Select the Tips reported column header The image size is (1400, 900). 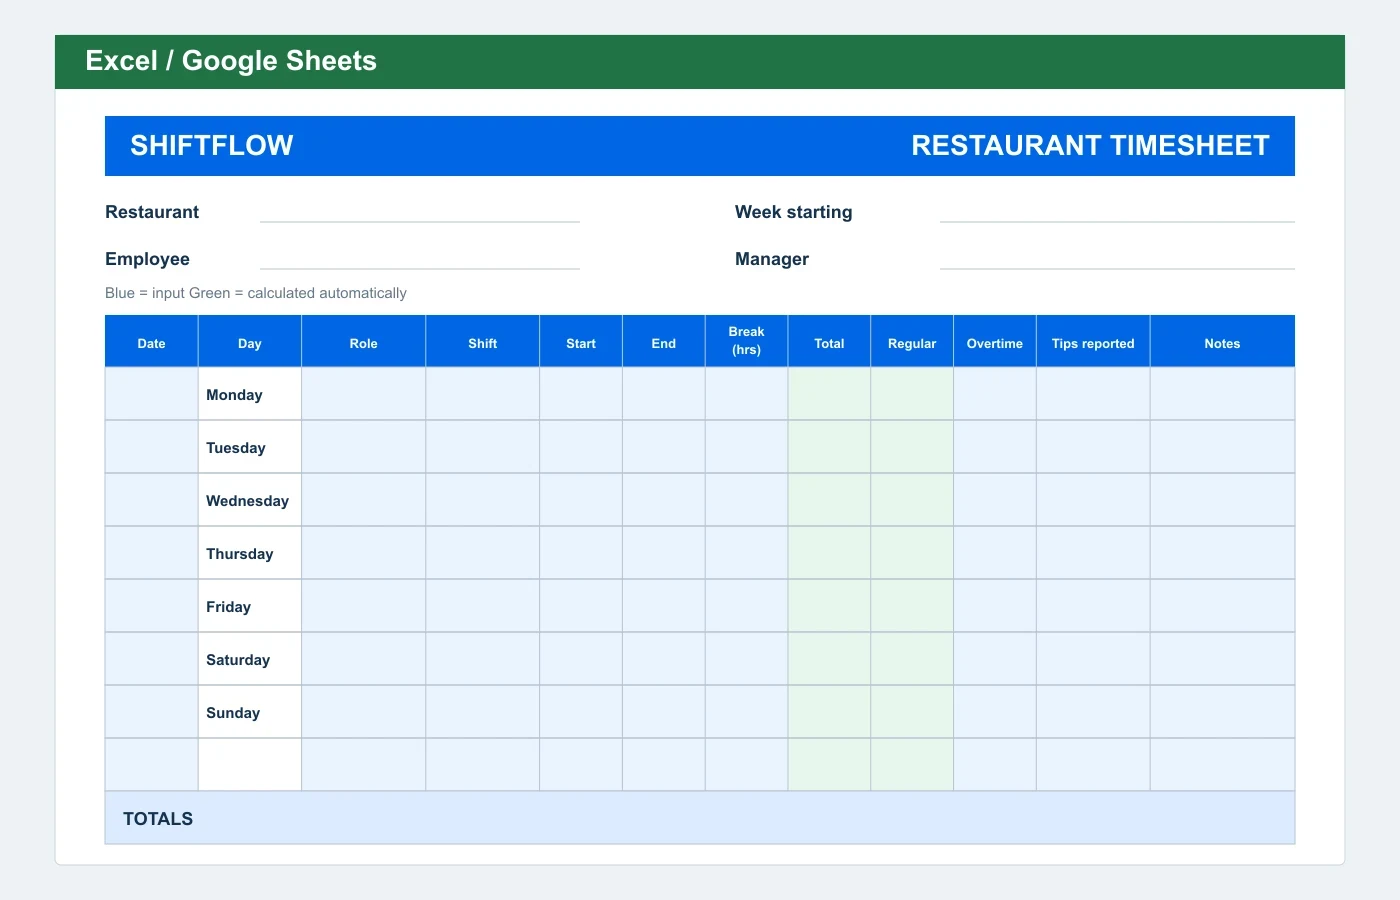coord(1093,342)
